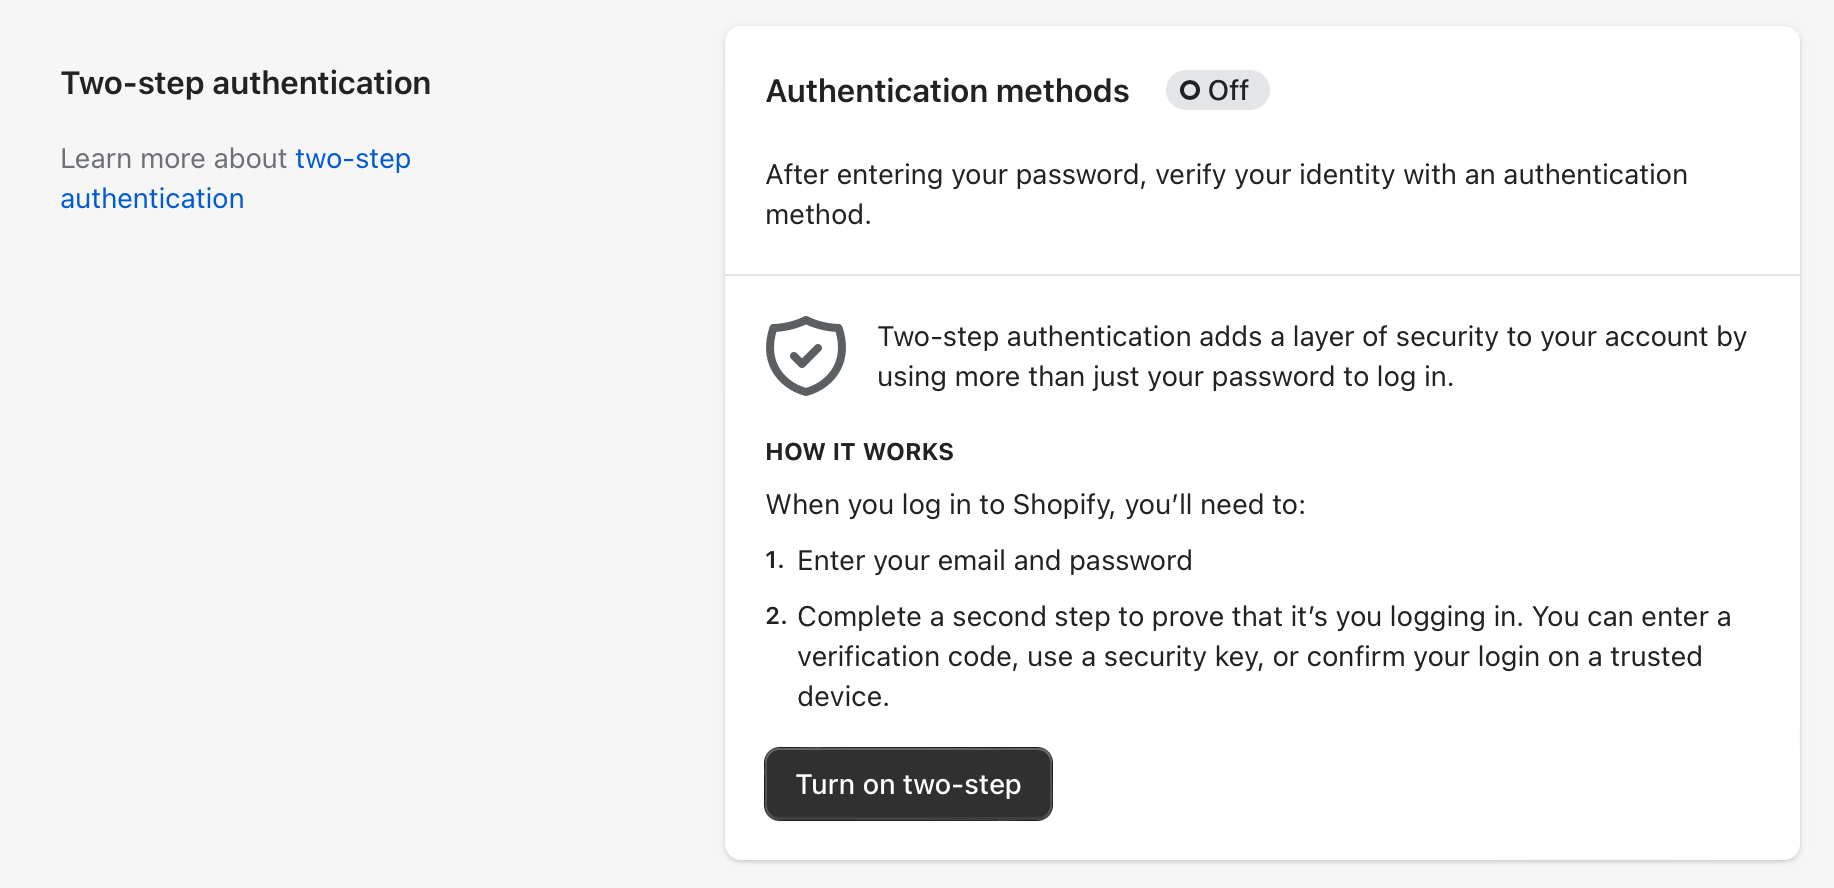The image size is (1834, 888).
Task: Select the Learn more about text
Action: tap(174, 158)
